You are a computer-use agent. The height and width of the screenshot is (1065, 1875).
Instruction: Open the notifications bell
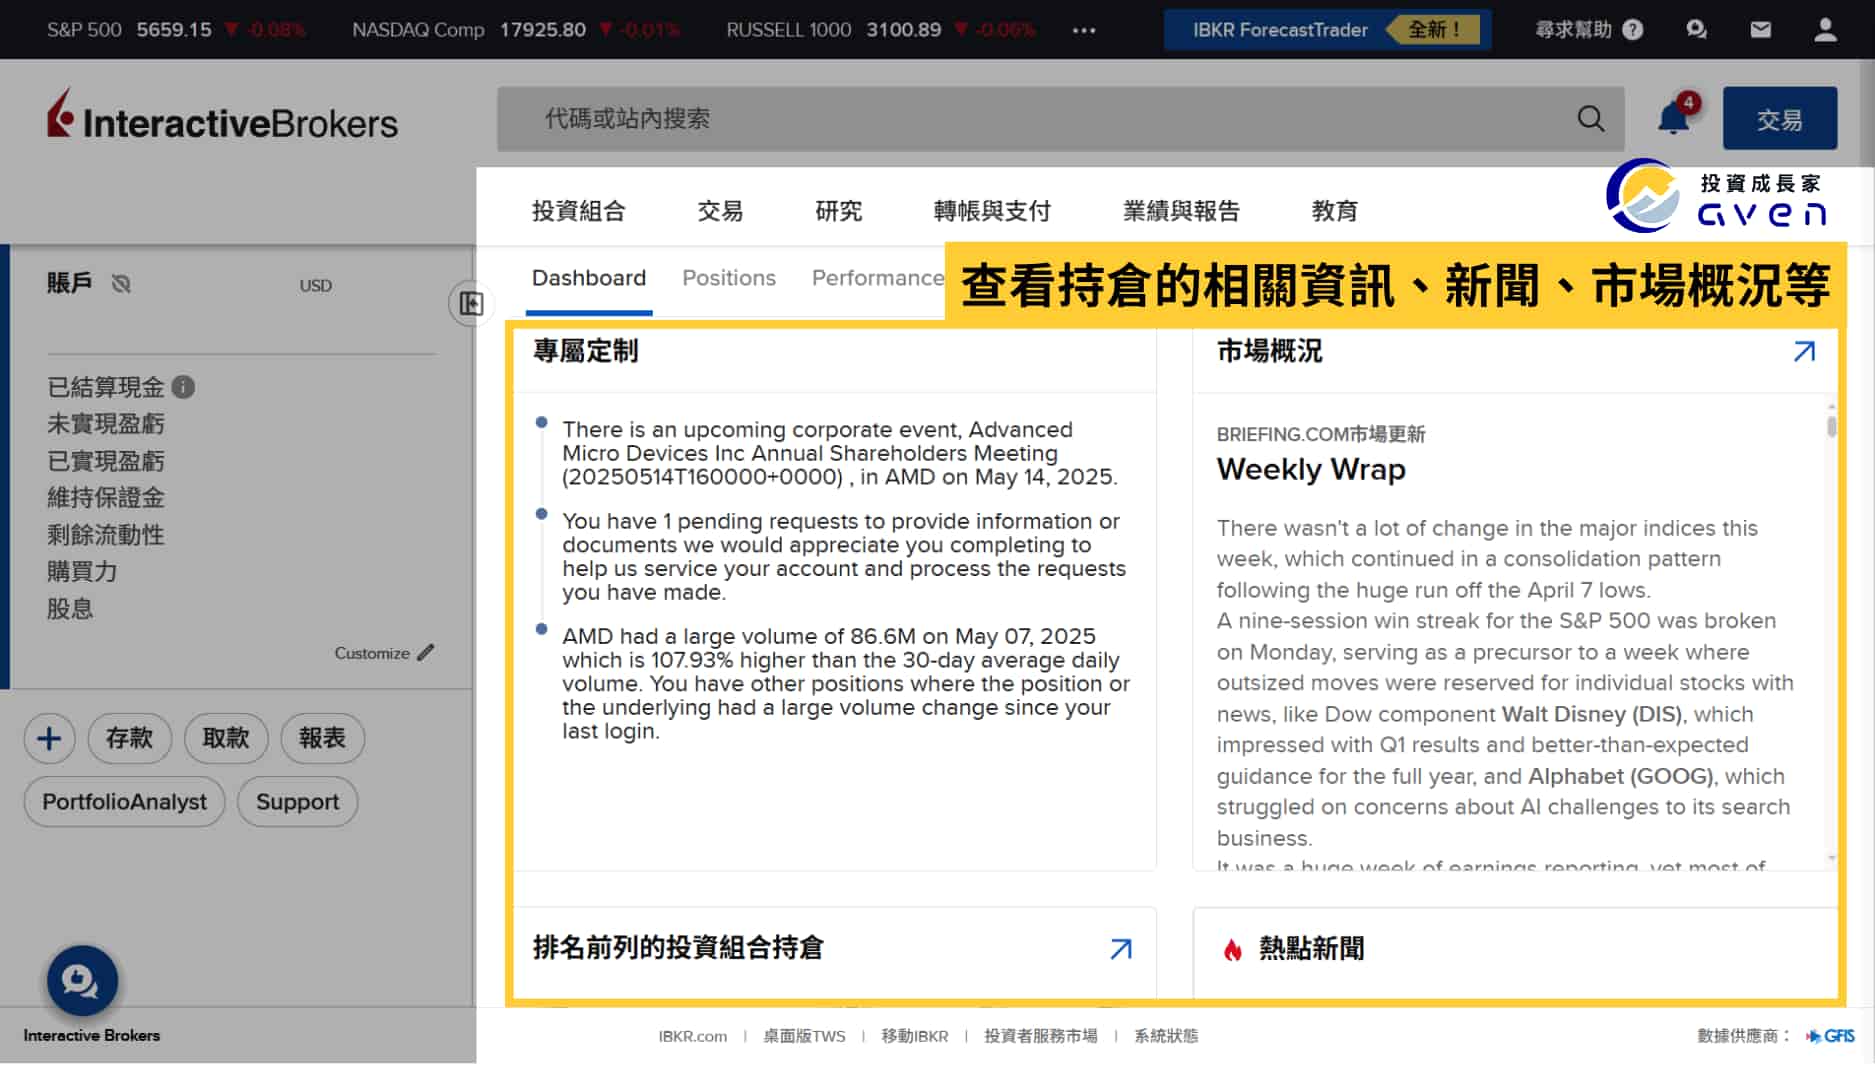pyautogui.click(x=1674, y=118)
